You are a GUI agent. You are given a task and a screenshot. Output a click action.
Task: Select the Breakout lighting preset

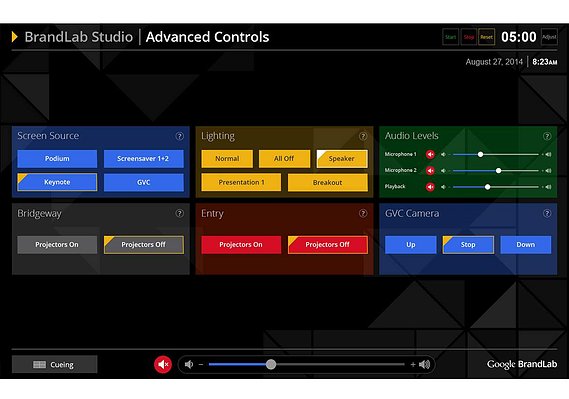tap(328, 182)
